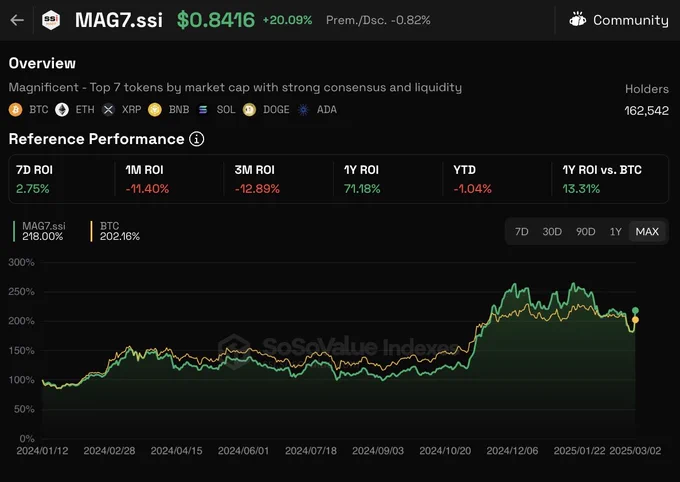
Task: Open Reference Performance info icon
Action: click(x=196, y=139)
